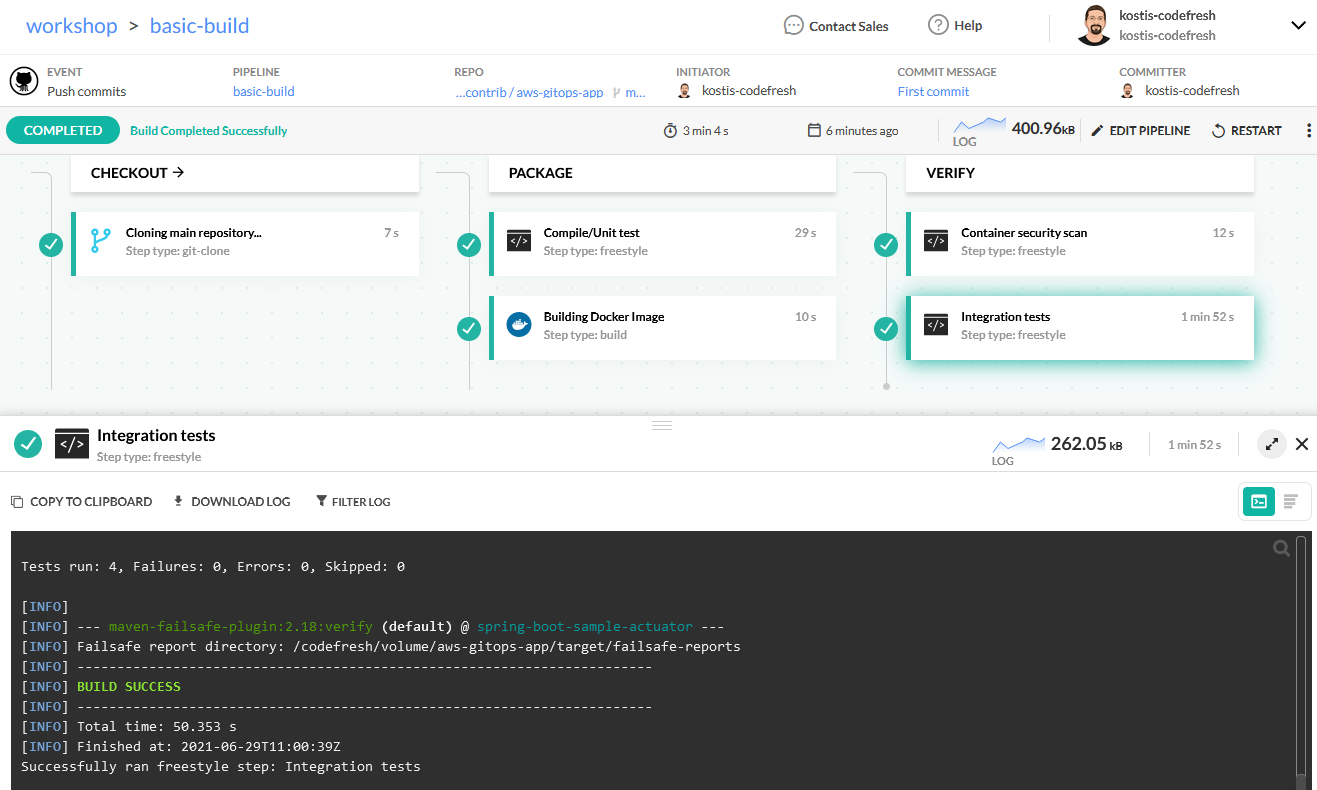Click the Docker whale build icon

(x=519, y=325)
